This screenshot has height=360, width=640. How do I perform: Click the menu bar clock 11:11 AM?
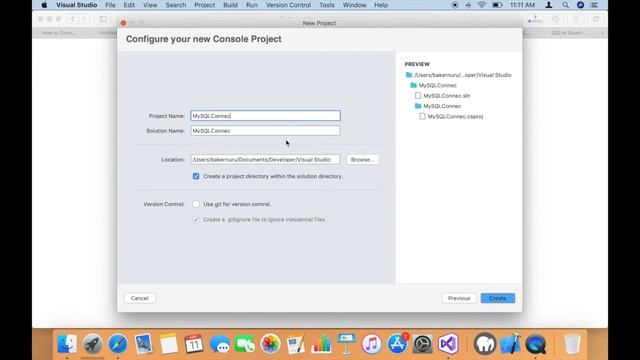point(522,5)
